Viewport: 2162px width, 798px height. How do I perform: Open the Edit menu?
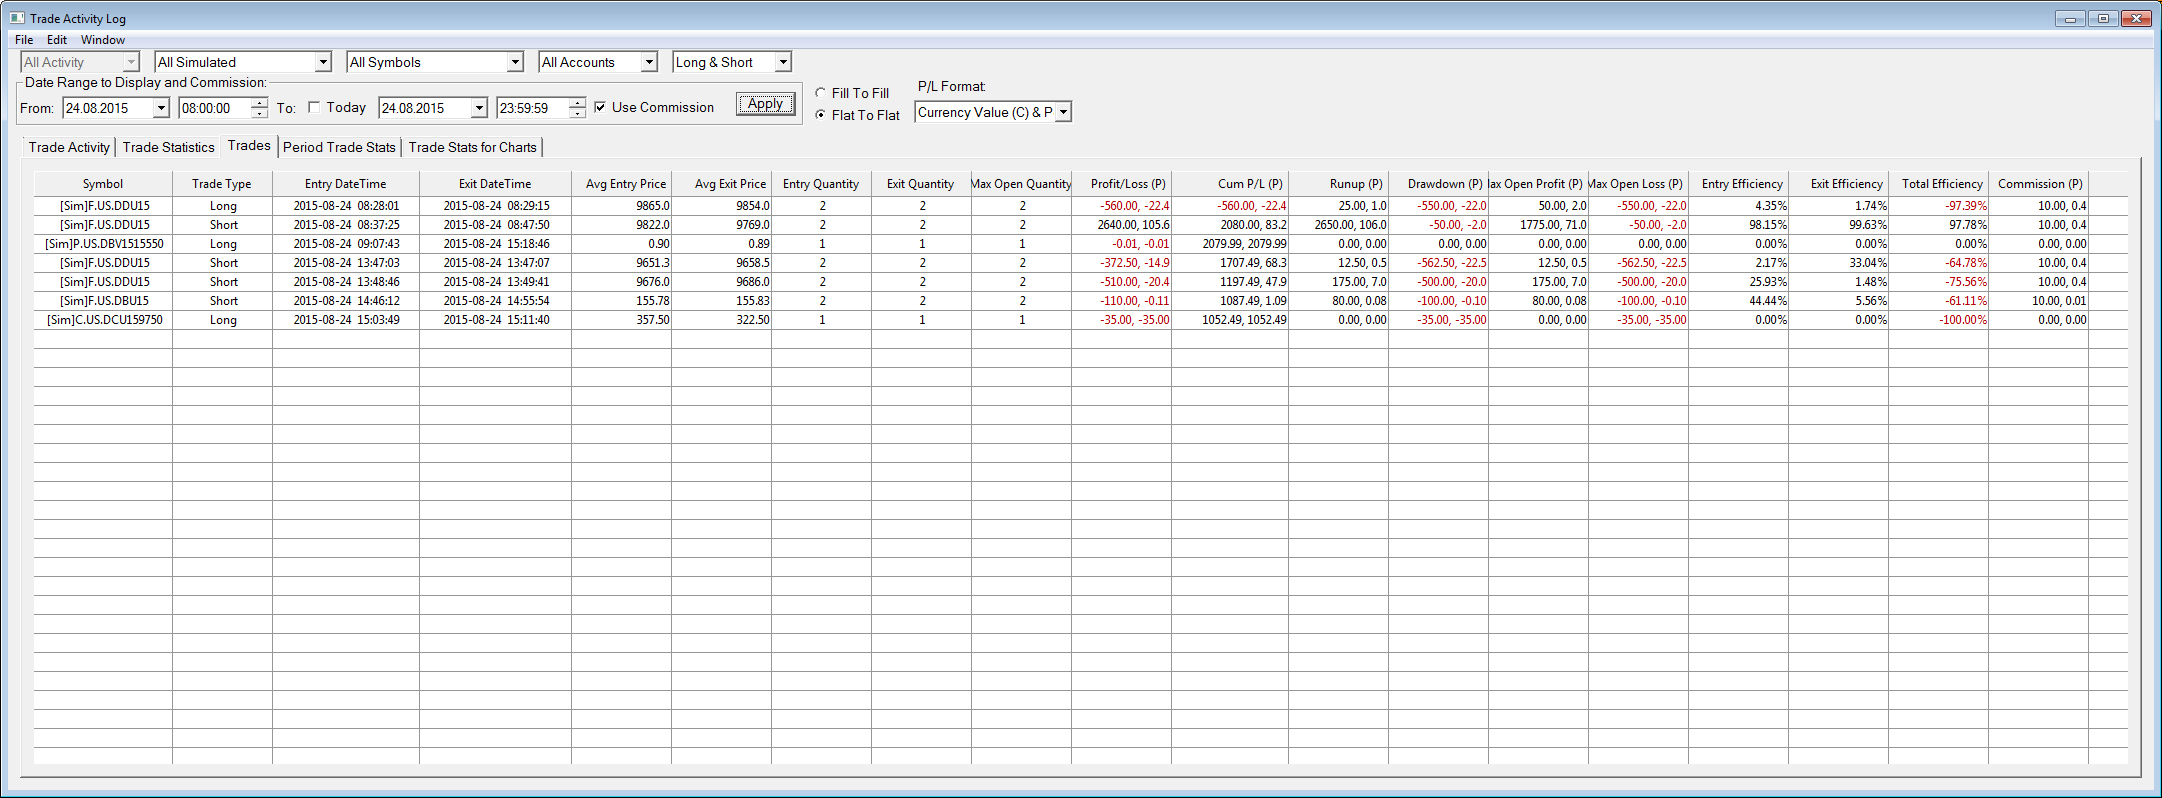(57, 40)
